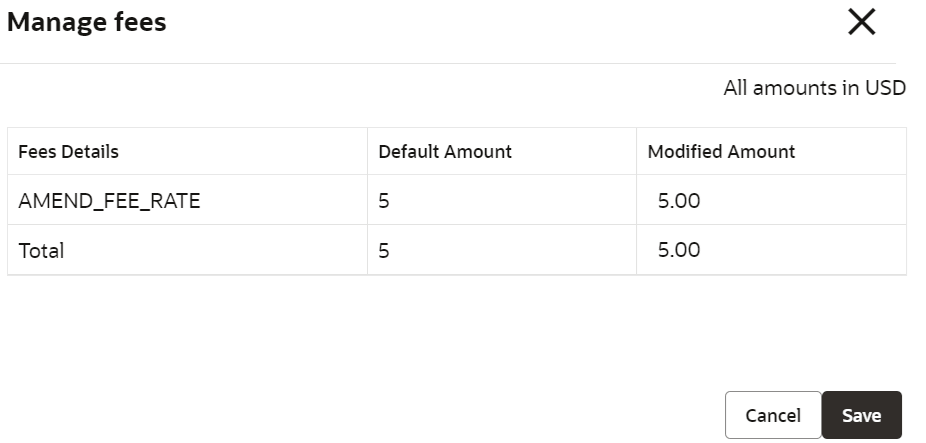Click the Manage fees dialog title

pyautogui.click(x=87, y=22)
